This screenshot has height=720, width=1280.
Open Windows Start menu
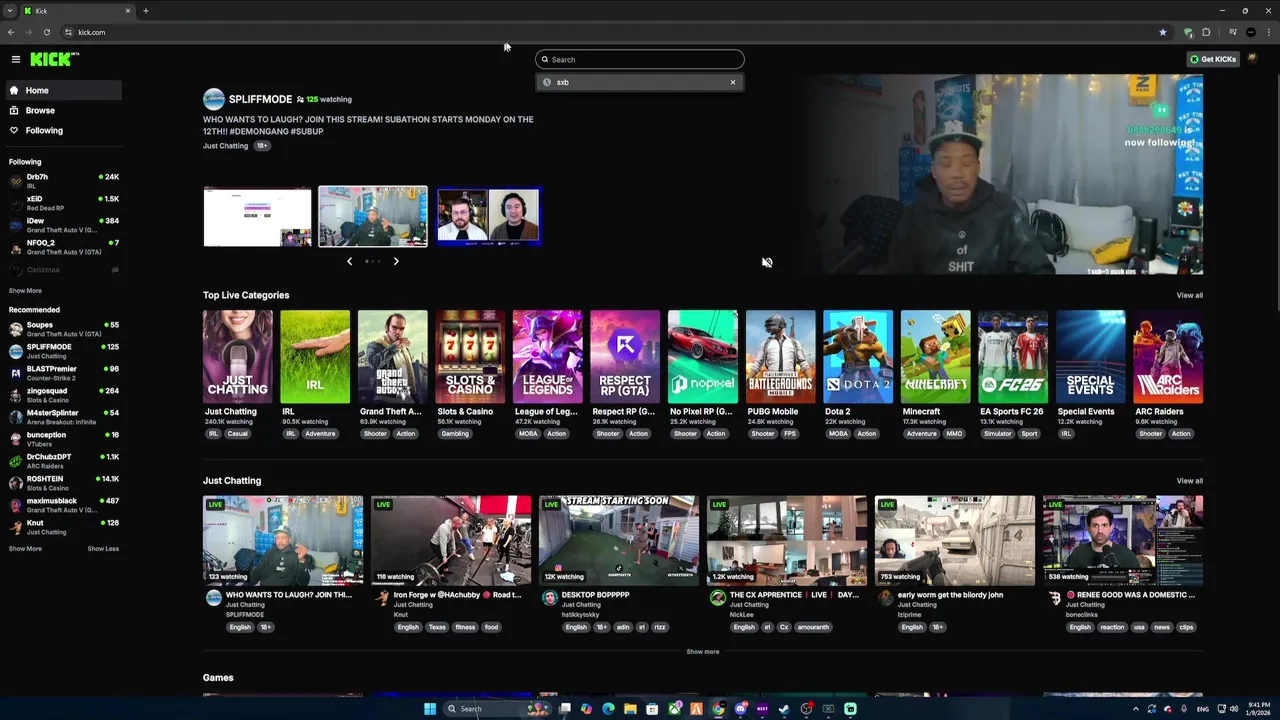pos(430,709)
